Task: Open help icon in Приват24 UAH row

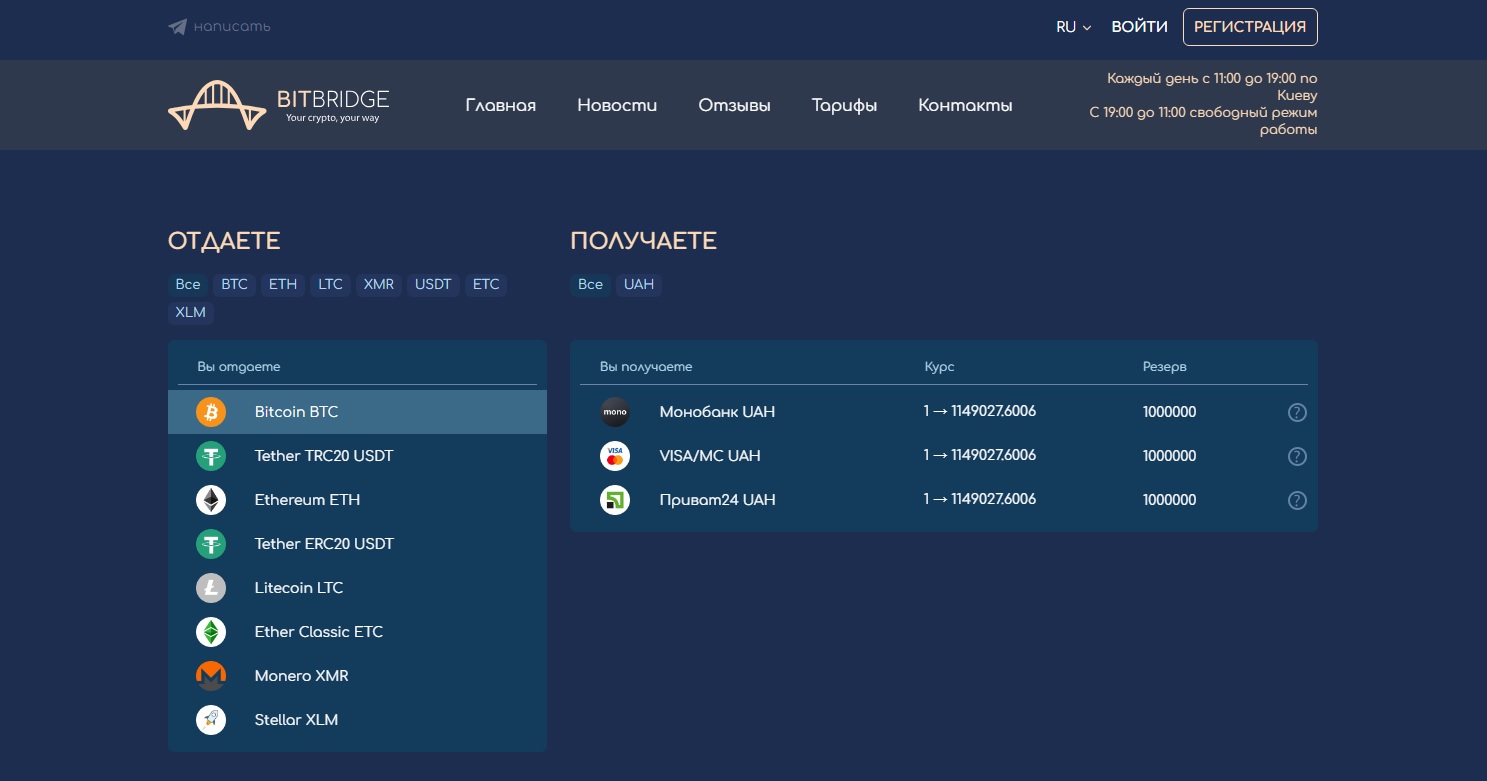Action: click(1297, 501)
